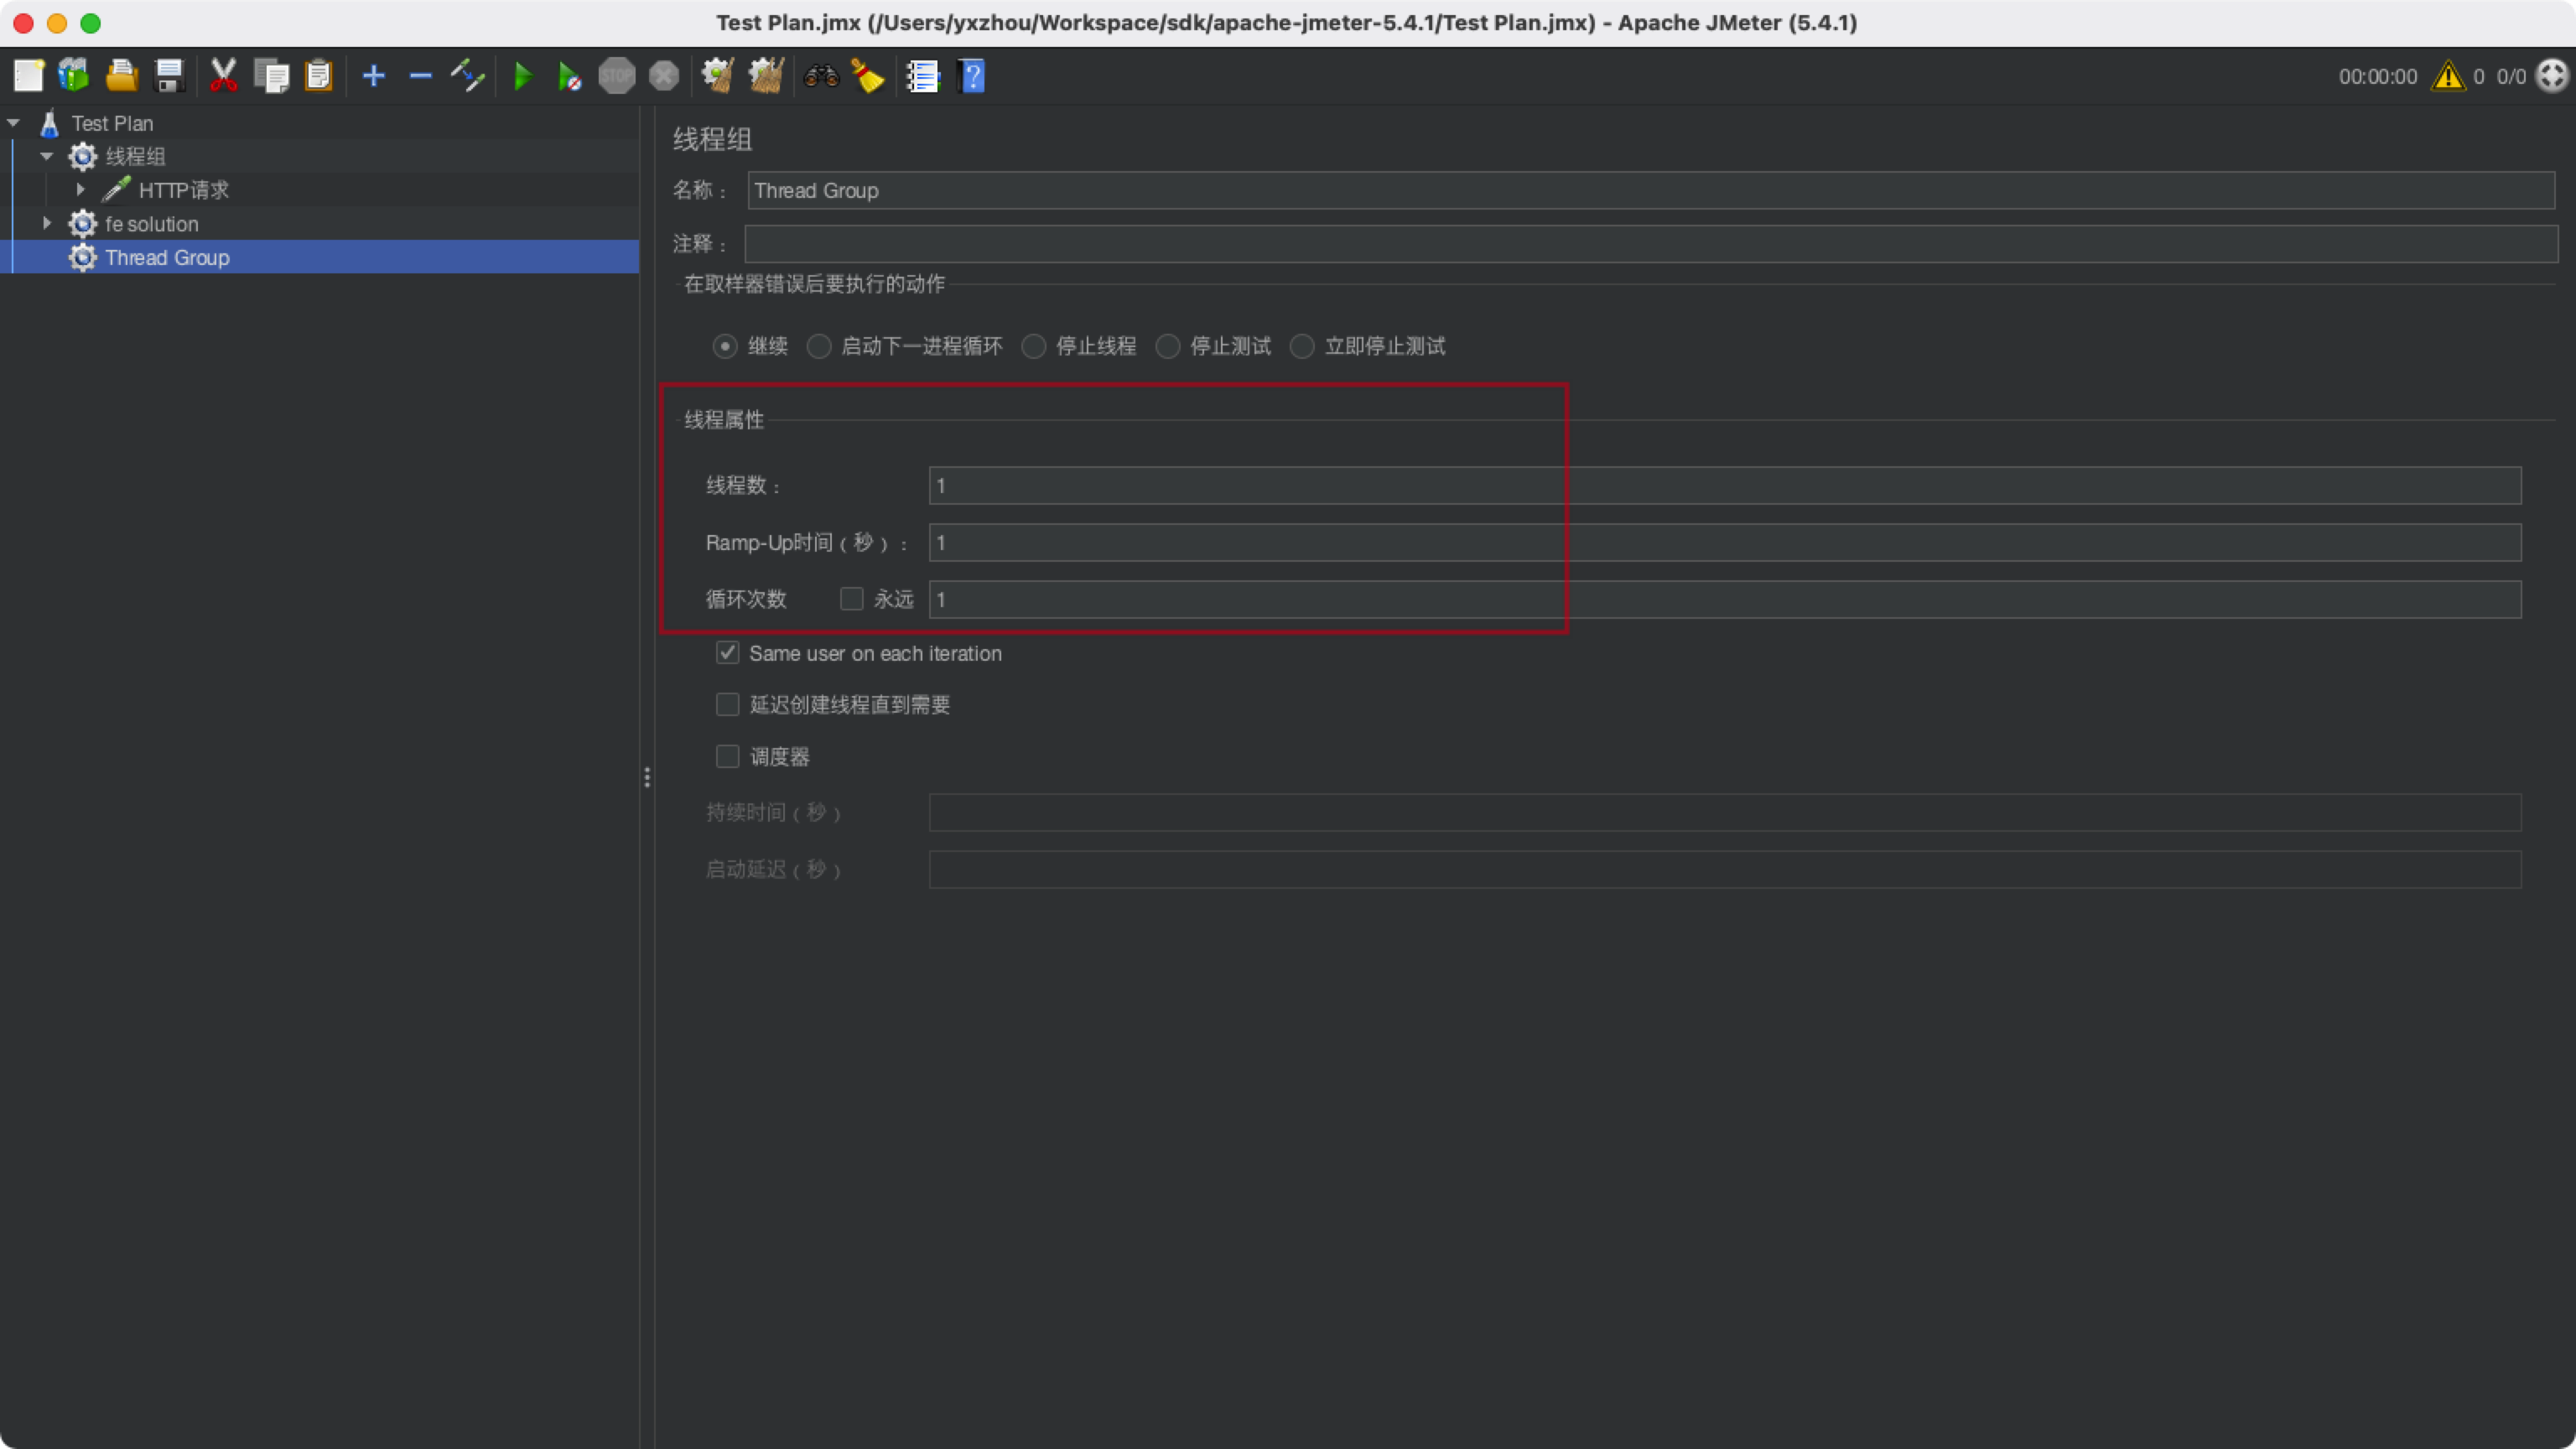Screen dimensions: 2576x1449
Task: Click the 00:00:00 elapsed timer
Action: (x=2377, y=76)
